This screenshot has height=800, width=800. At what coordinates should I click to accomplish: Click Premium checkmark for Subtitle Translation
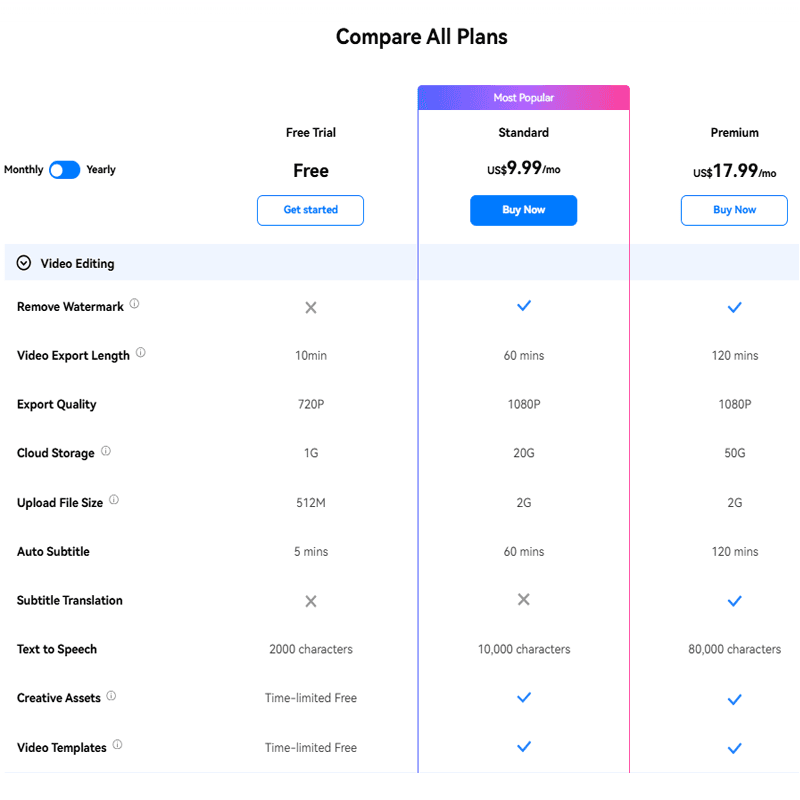[734, 601]
